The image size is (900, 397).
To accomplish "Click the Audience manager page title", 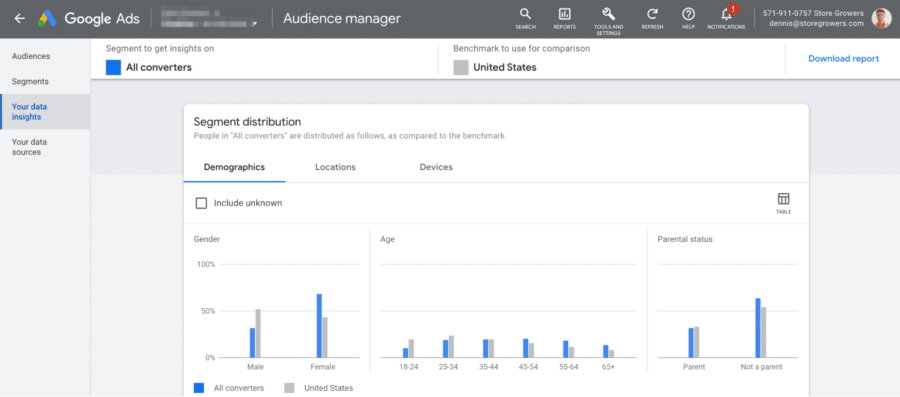I will (x=342, y=18).
